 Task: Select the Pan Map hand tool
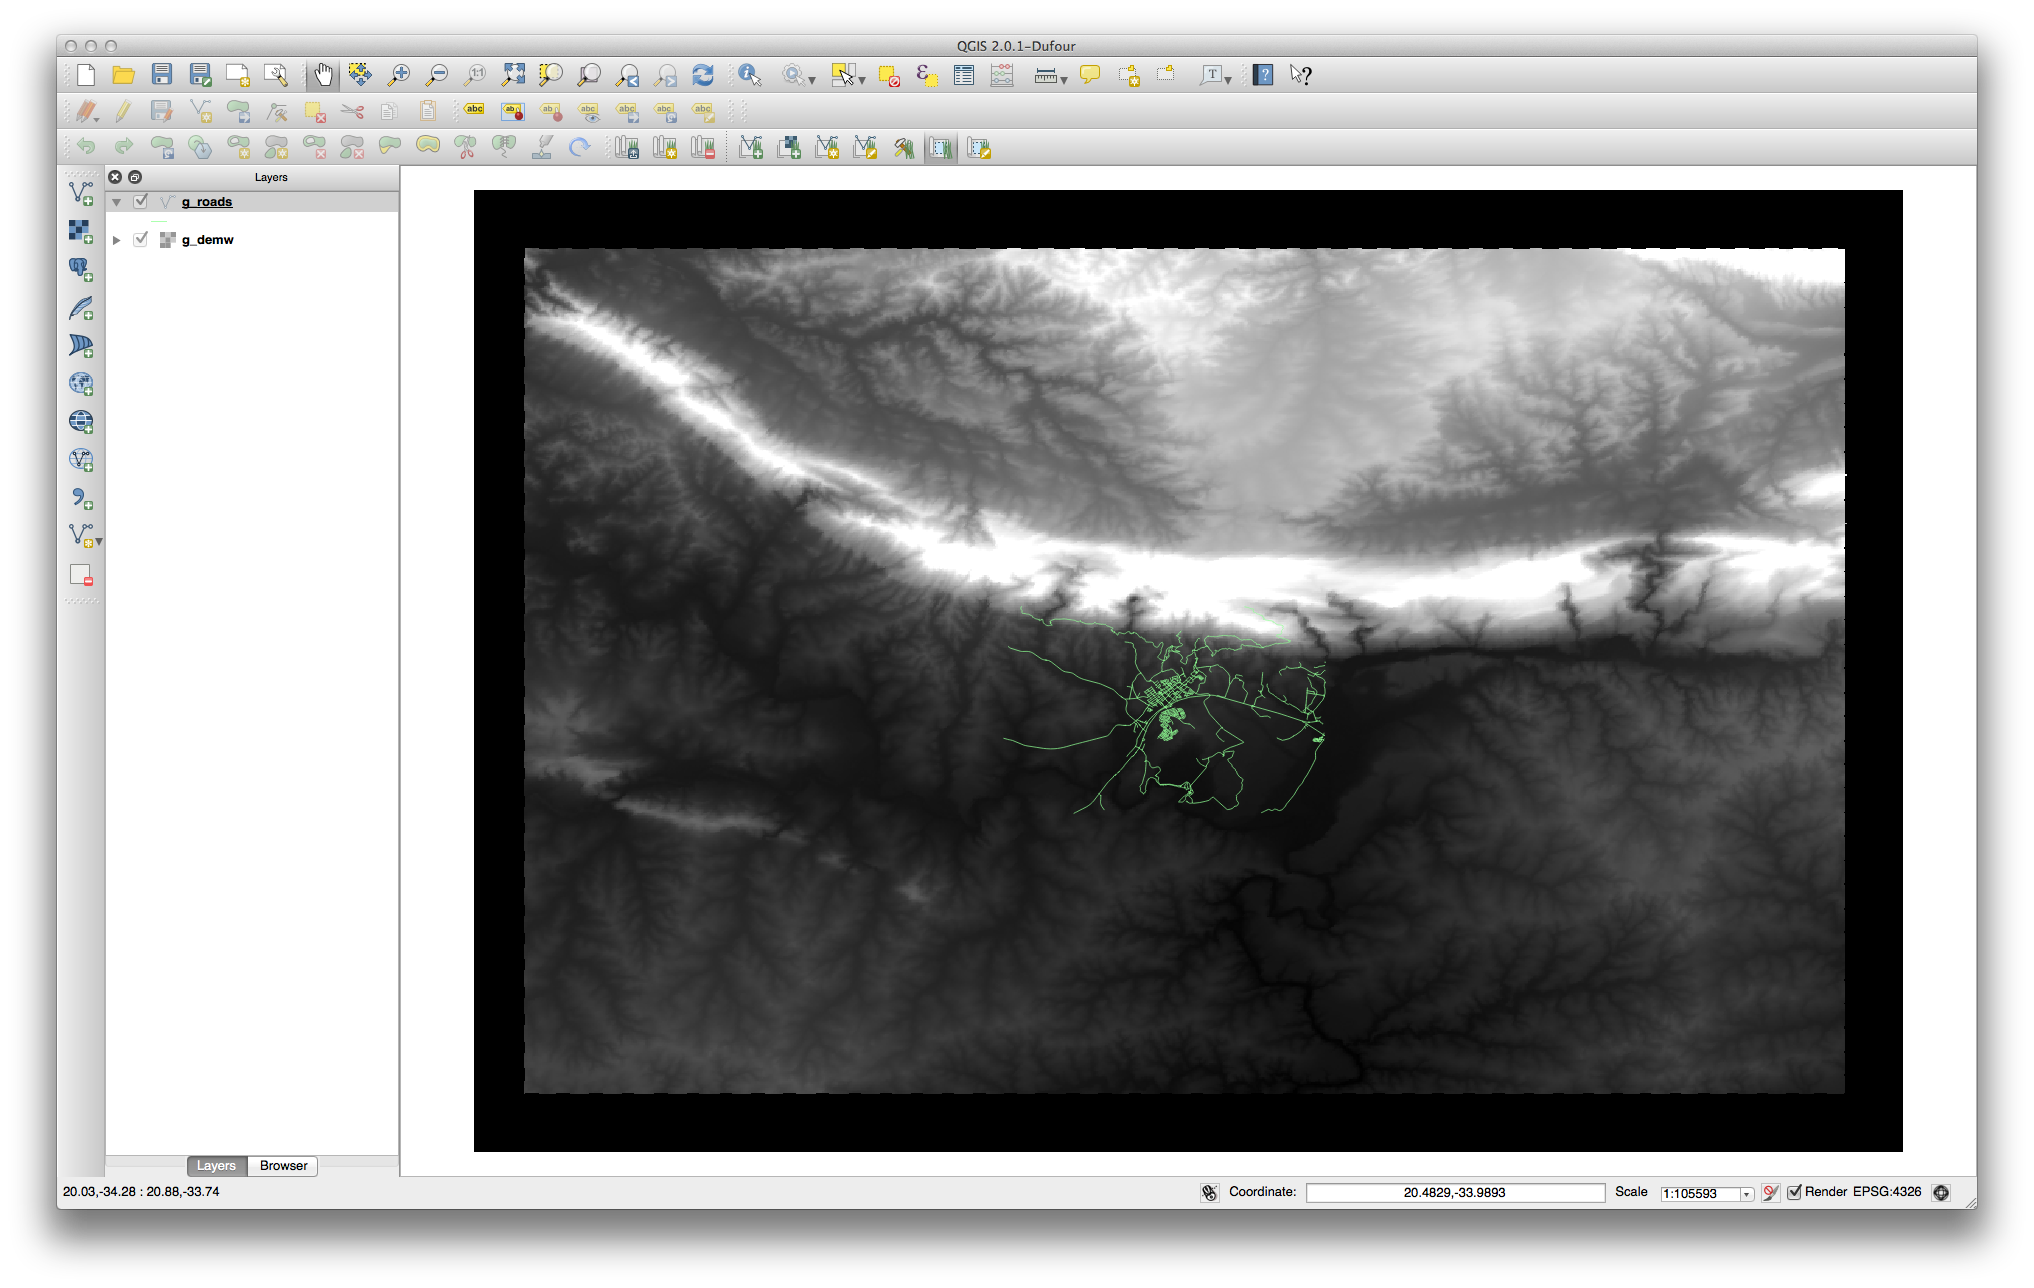(323, 75)
